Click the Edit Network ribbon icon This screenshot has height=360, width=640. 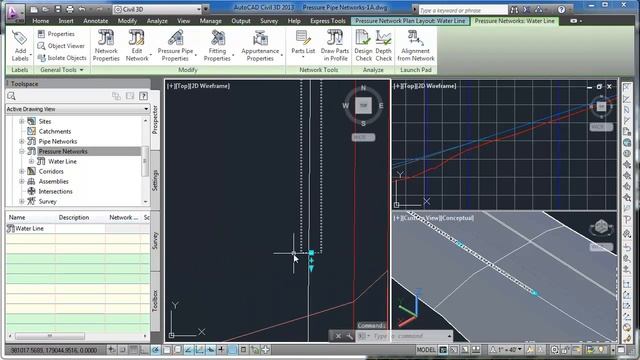pyautogui.click(x=137, y=46)
